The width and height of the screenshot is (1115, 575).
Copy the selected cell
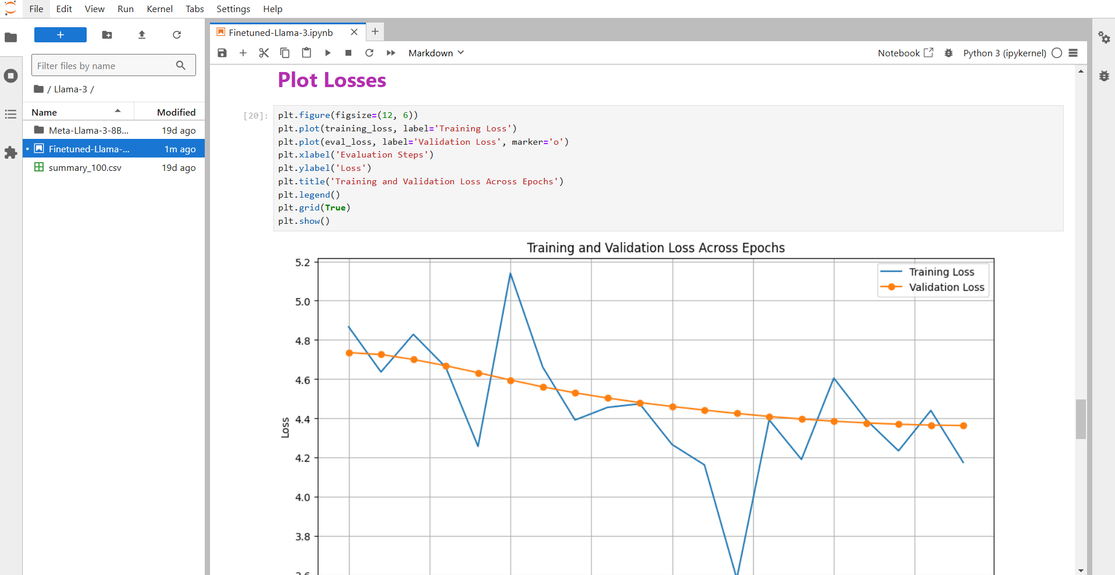coord(285,53)
